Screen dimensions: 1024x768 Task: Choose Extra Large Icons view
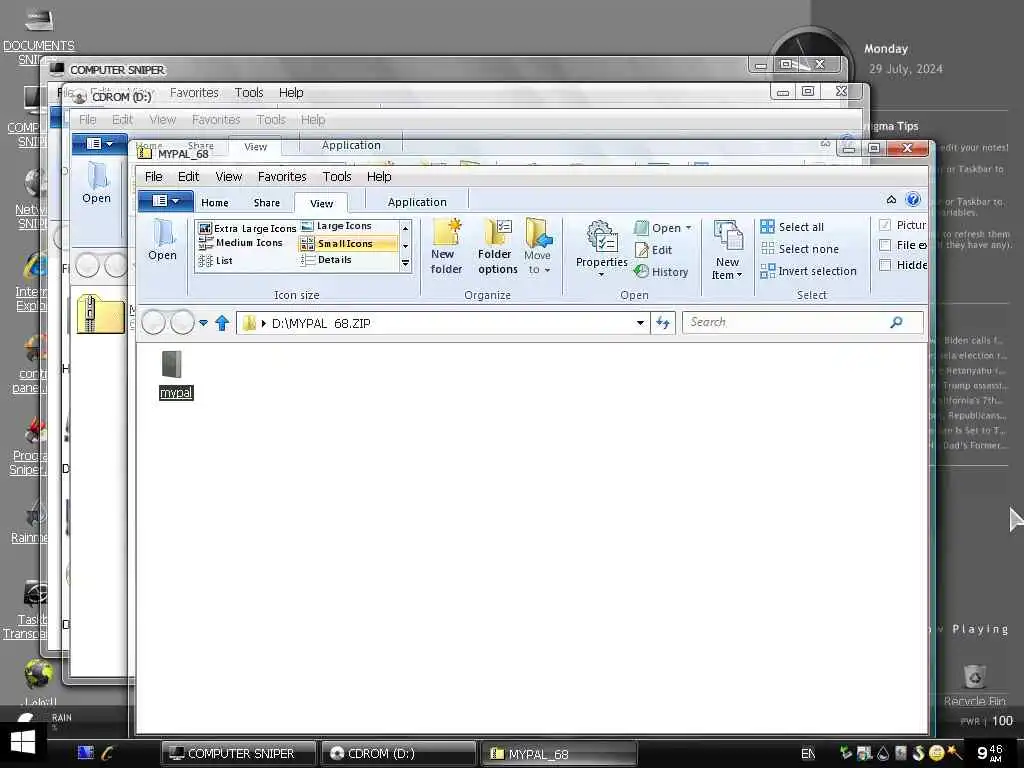point(248,228)
